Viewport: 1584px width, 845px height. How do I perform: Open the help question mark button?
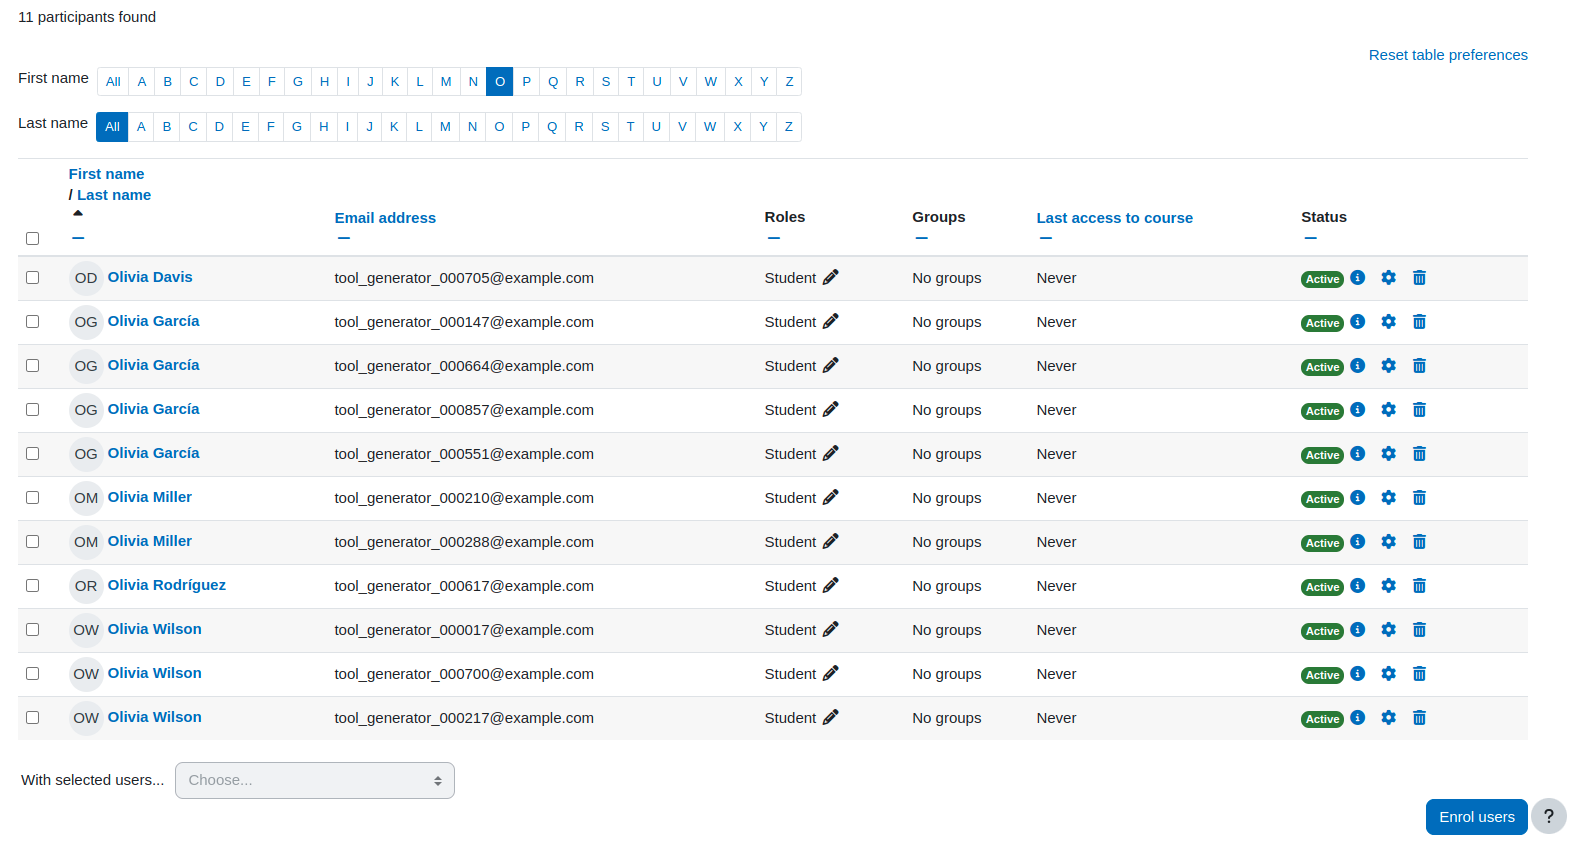tap(1548, 816)
